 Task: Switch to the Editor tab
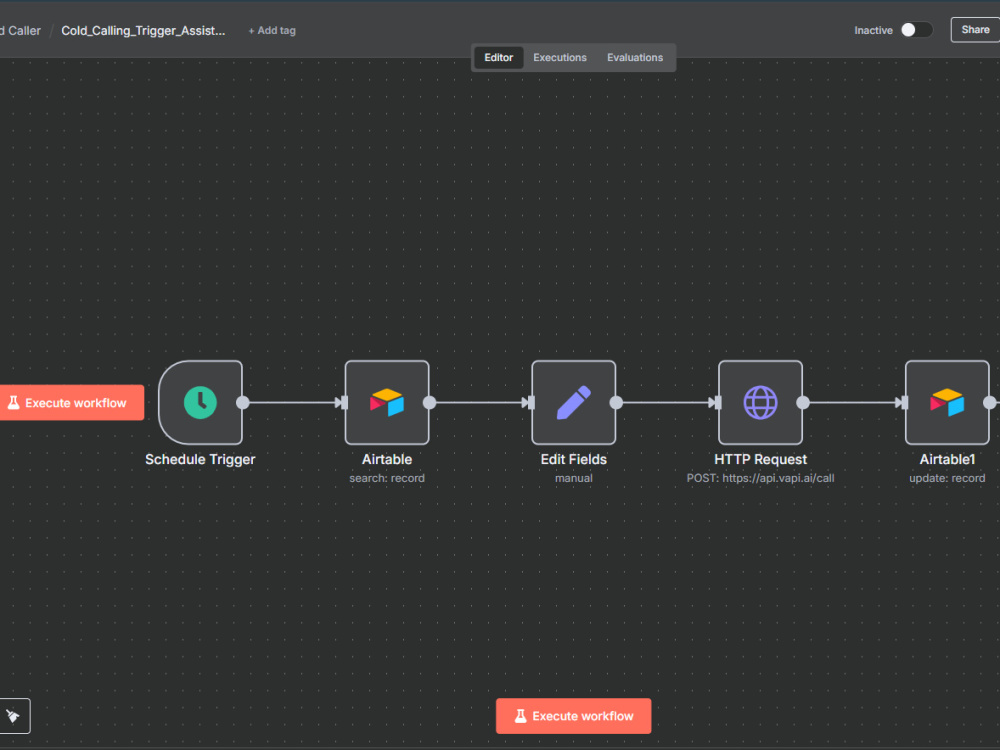point(499,57)
